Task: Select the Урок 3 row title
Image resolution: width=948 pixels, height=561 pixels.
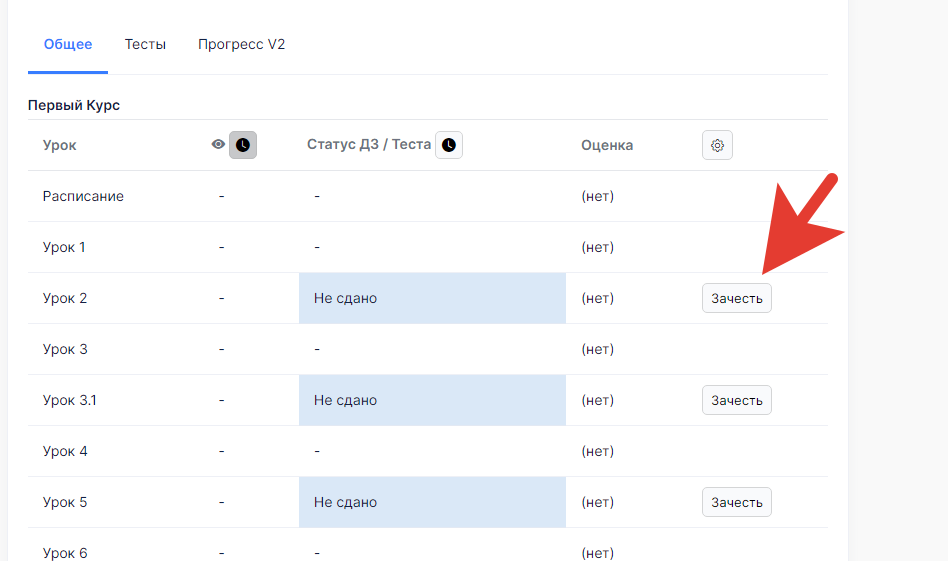Action: pos(65,349)
